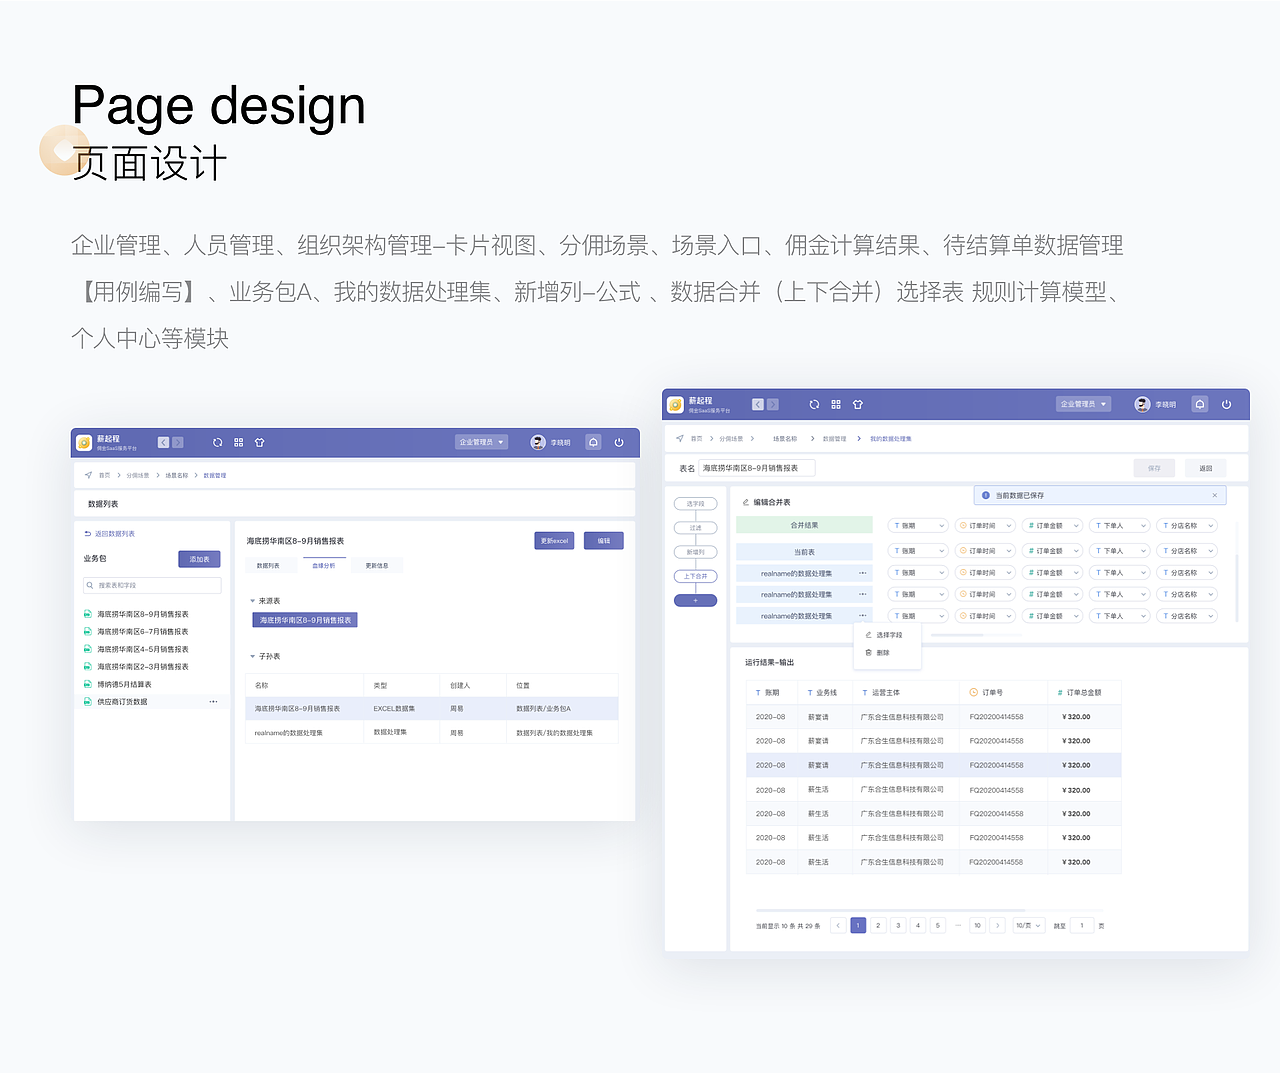This screenshot has height=1073, width=1280.
Task: Open 企业管理员 dropdown in the merge editor window
Action: coord(1084,404)
